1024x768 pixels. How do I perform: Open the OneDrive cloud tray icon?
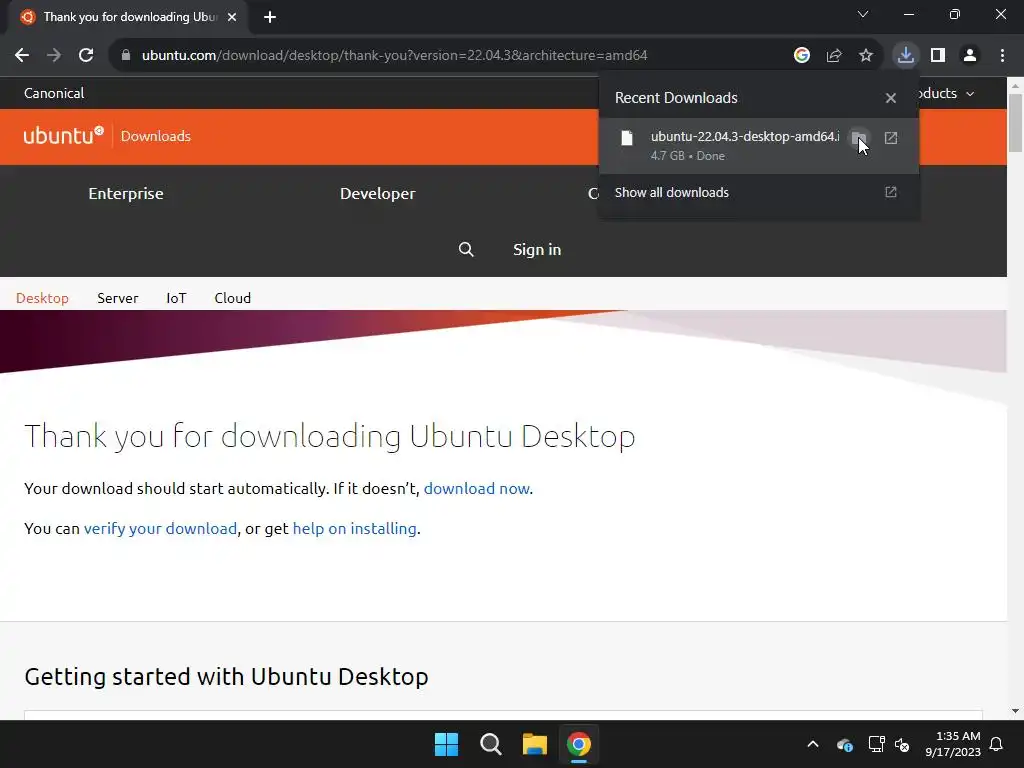click(x=844, y=744)
